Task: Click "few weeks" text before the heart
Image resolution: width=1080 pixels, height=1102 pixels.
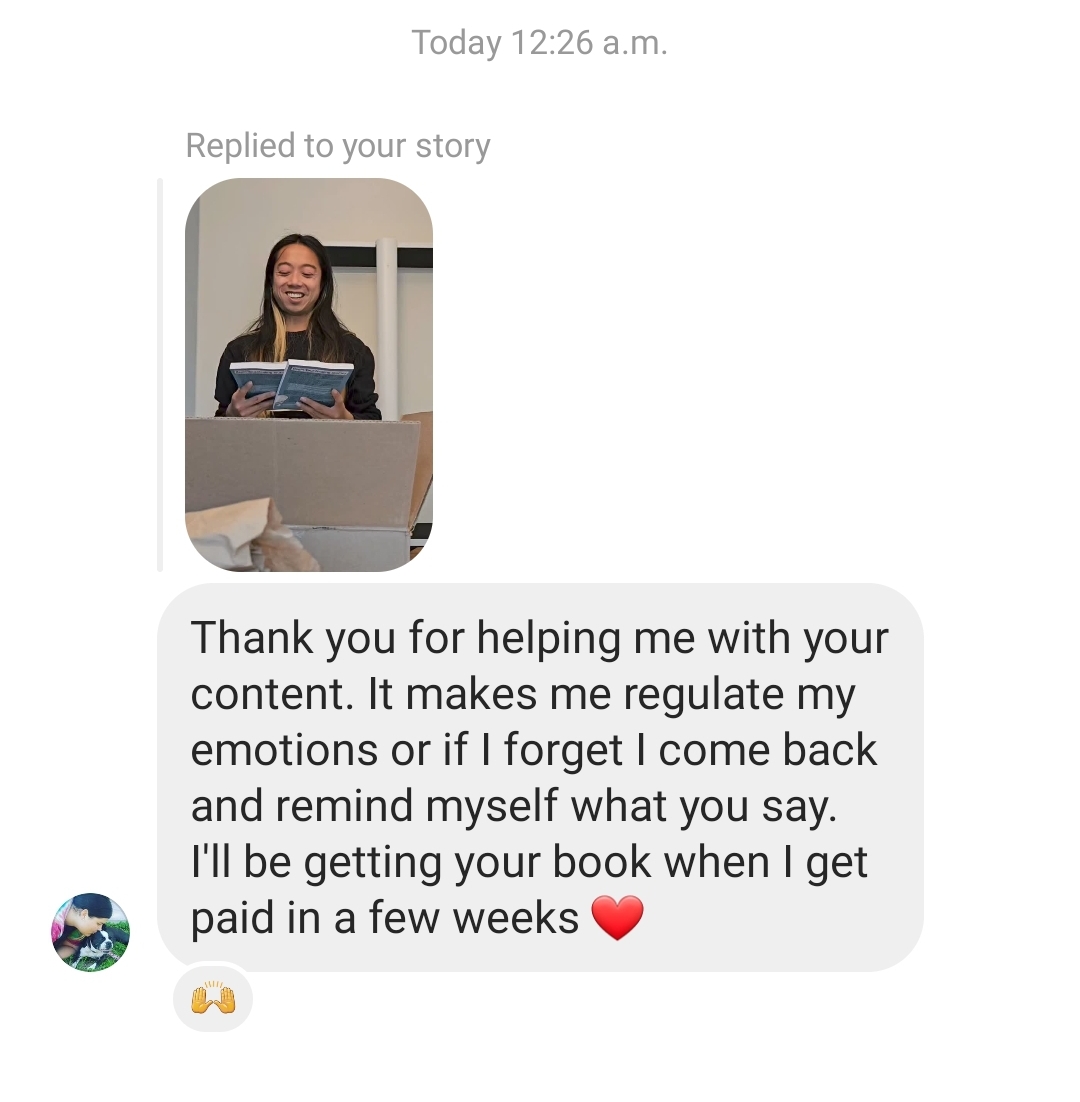Action: pyautogui.click(x=474, y=918)
